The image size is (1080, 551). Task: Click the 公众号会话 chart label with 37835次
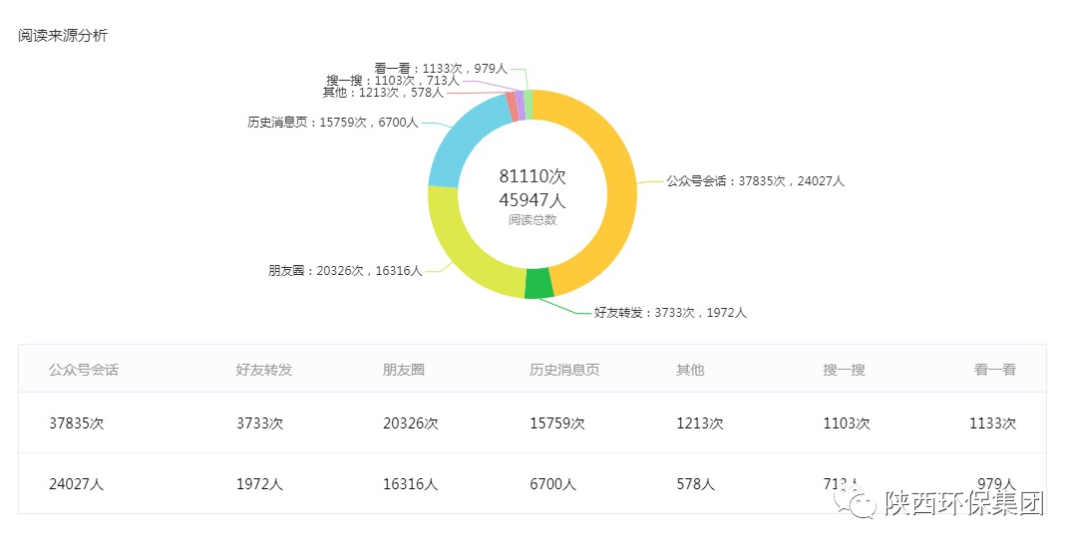[755, 181]
